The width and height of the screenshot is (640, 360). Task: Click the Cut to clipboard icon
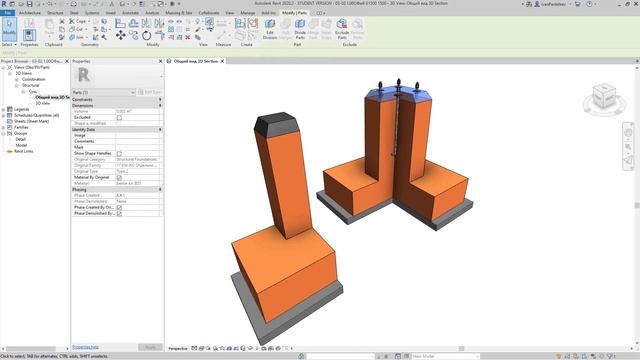click(x=62, y=21)
